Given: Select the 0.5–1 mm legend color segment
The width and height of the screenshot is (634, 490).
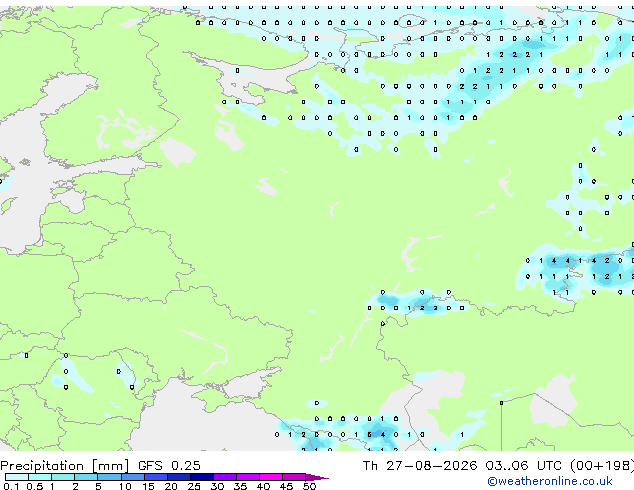Looking at the screenshot, I should click(40, 477).
